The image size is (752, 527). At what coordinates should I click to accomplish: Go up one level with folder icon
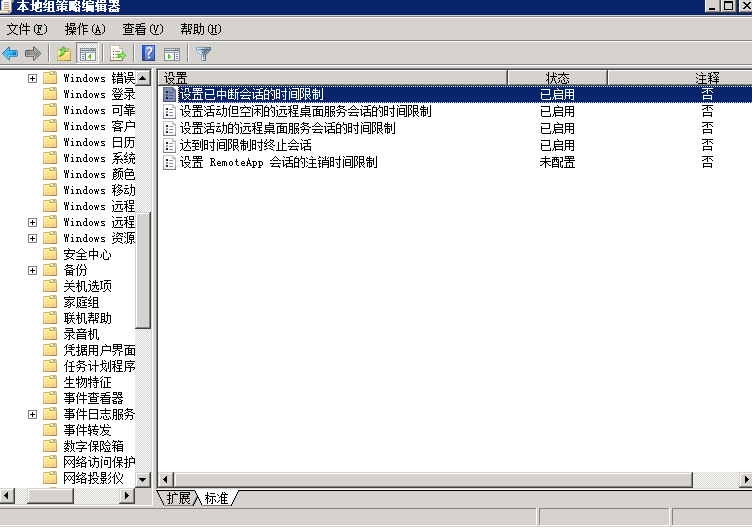pyautogui.click(x=64, y=54)
